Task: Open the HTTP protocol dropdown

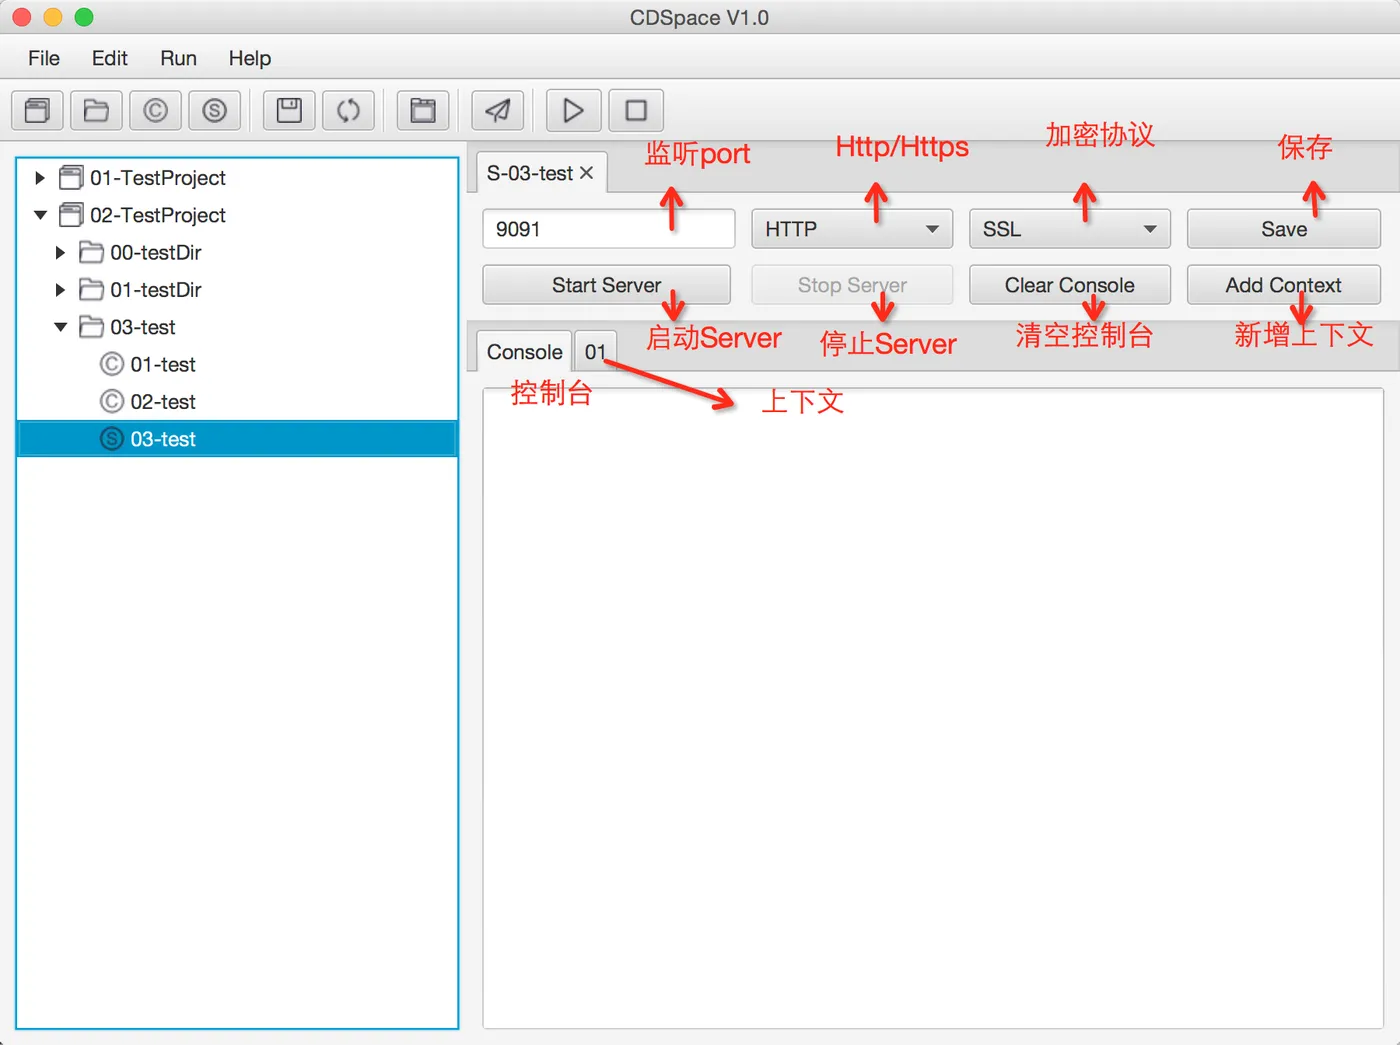Action: pyautogui.click(x=850, y=229)
